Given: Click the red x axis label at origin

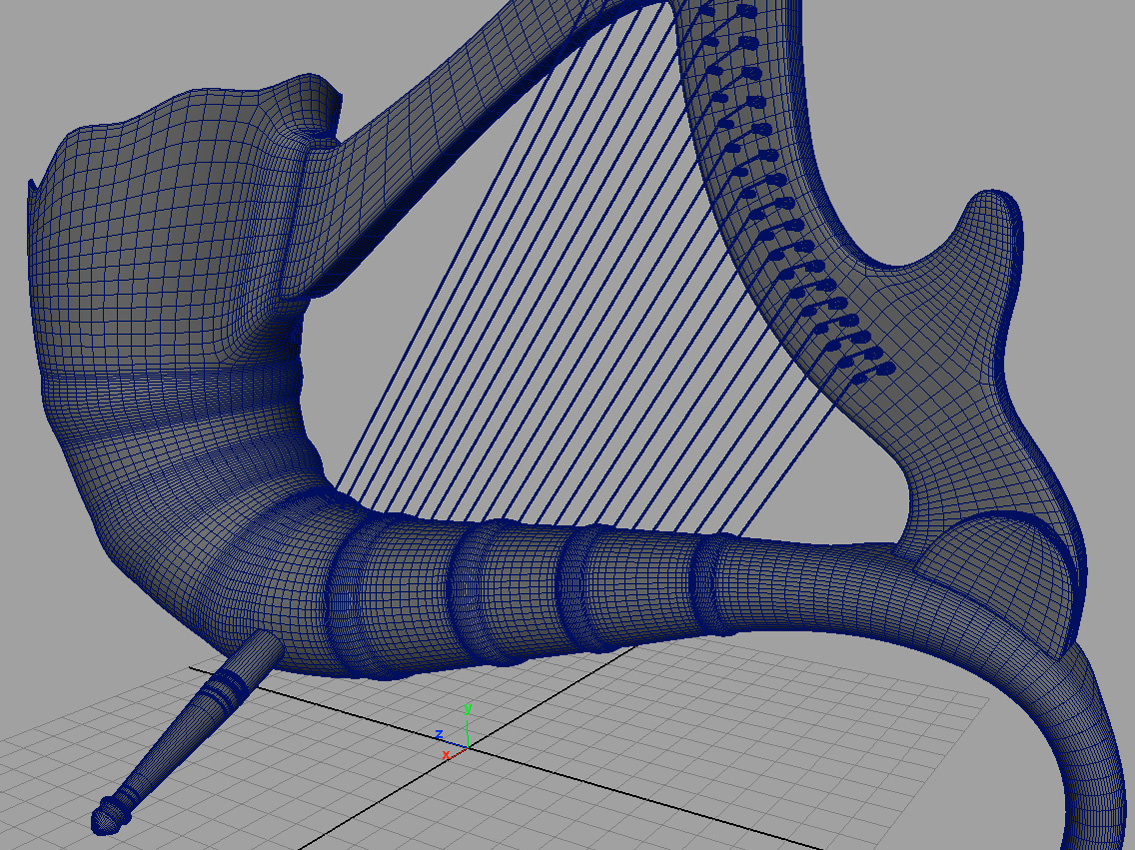Looking at the screenshot, I should [446, 755].
